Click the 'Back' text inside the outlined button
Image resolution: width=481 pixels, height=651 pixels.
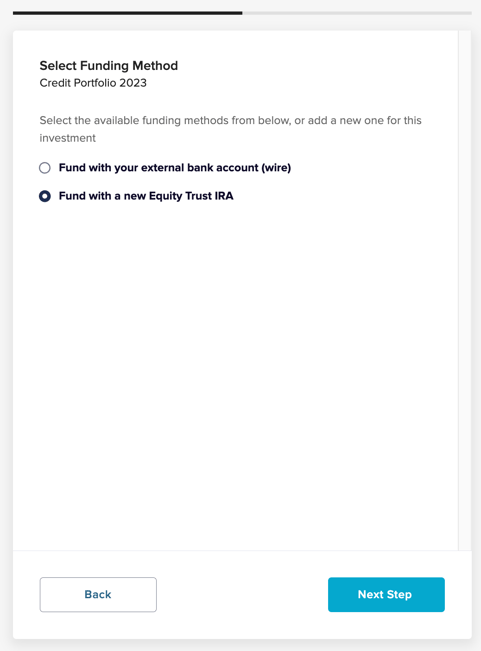(98, 594)
